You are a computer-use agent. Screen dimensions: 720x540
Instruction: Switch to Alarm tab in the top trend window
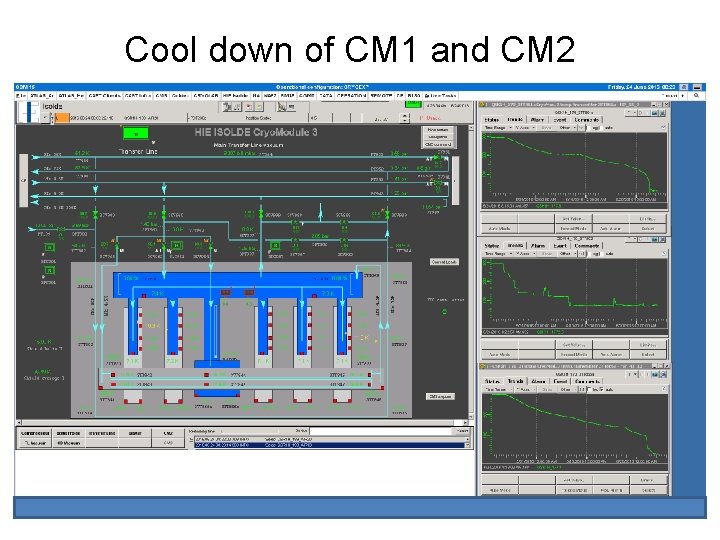[x=537, y=120]
